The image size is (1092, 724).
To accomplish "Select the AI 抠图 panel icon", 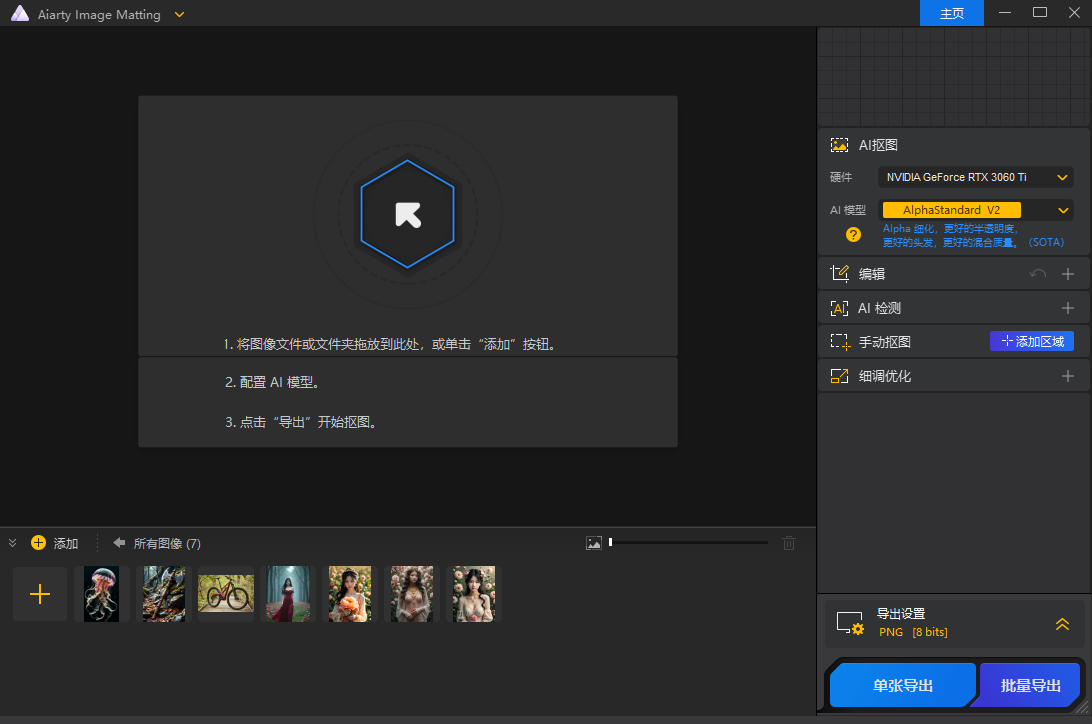I will 838,144.
